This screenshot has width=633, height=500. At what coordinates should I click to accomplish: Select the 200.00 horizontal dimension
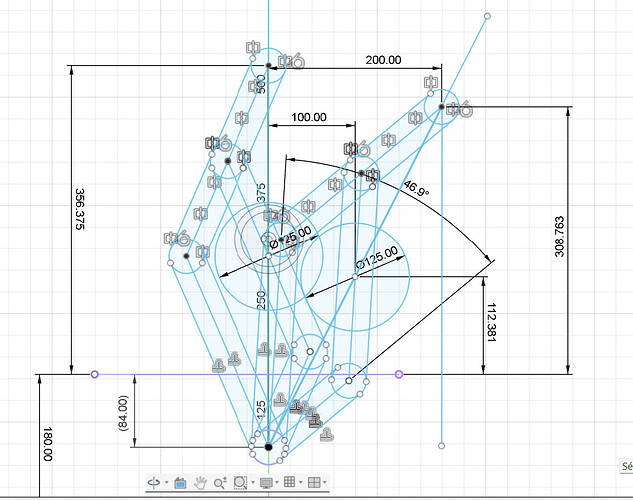384,60
